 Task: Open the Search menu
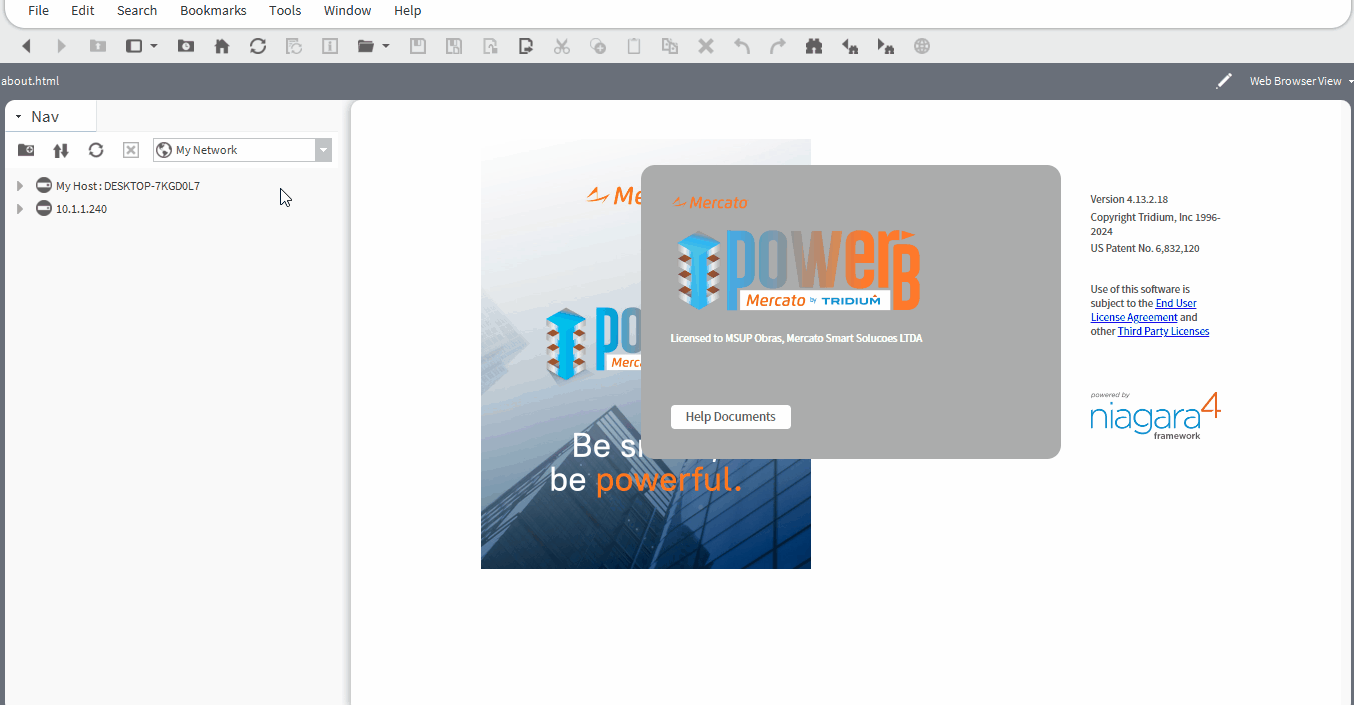(x=137, y=11)
